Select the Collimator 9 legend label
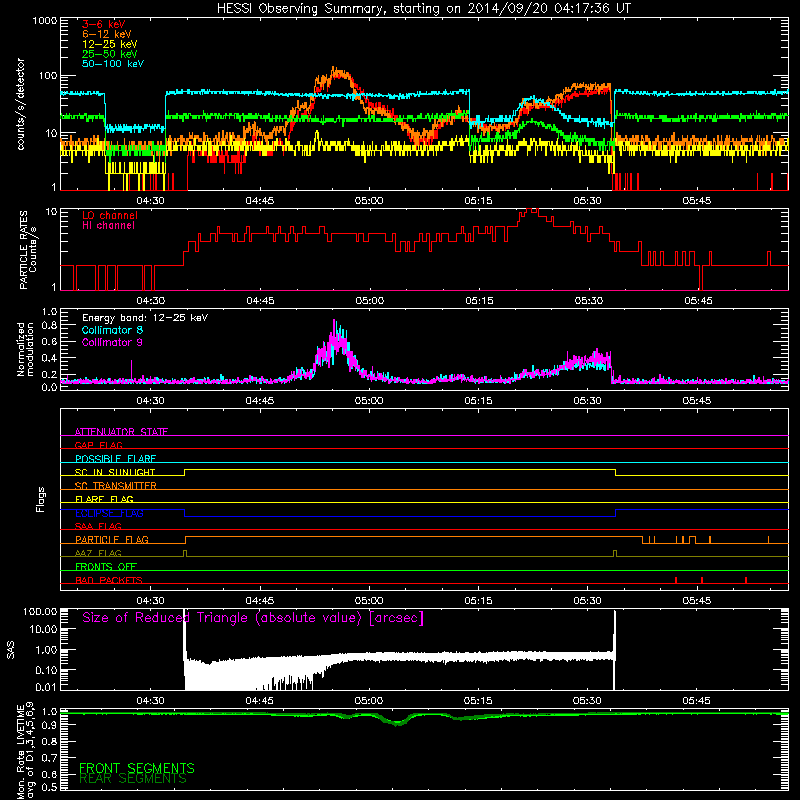800x800 pixels. click(112, 342)
